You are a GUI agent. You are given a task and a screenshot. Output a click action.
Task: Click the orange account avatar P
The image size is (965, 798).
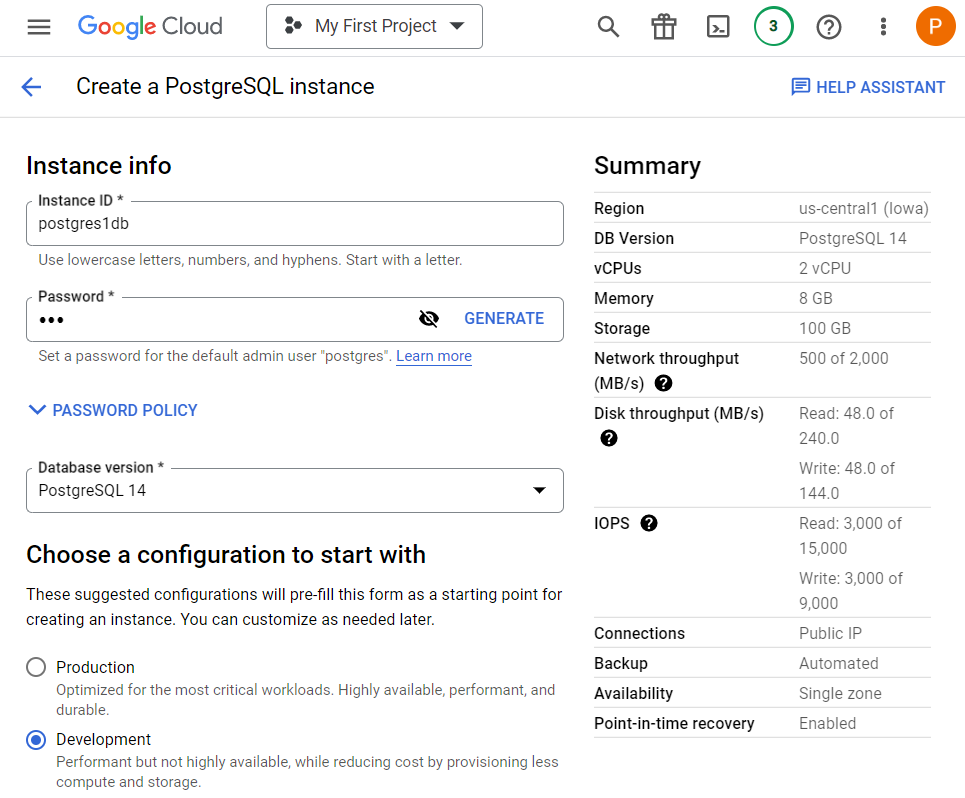point(935,26)
